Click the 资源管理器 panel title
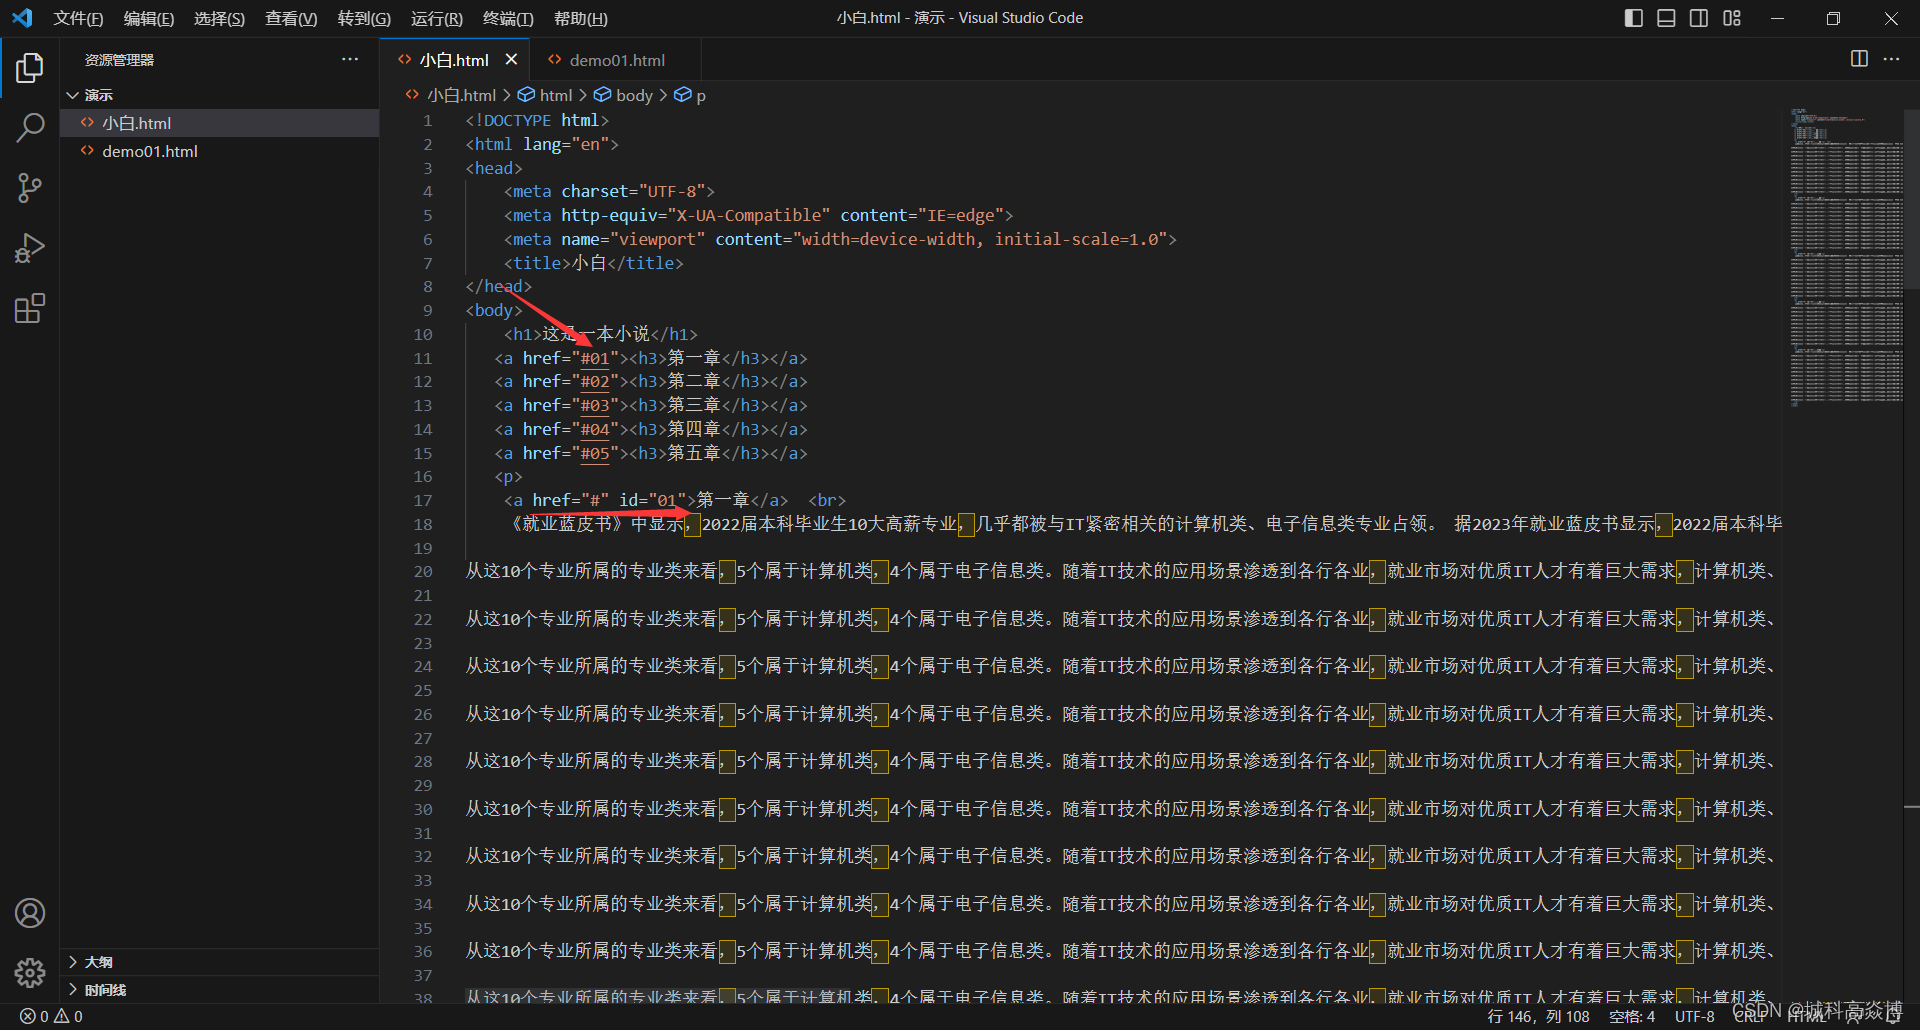Image resolution: width=1920 pixels, height=1030 pixels. (x=119, y=60)
